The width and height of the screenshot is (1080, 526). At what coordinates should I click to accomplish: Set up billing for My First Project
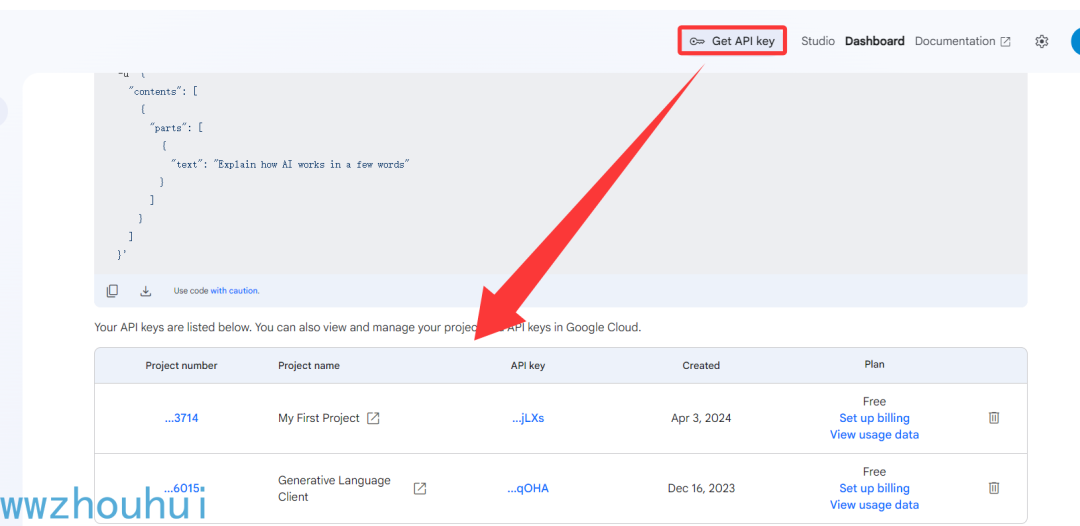click(874, 418)
